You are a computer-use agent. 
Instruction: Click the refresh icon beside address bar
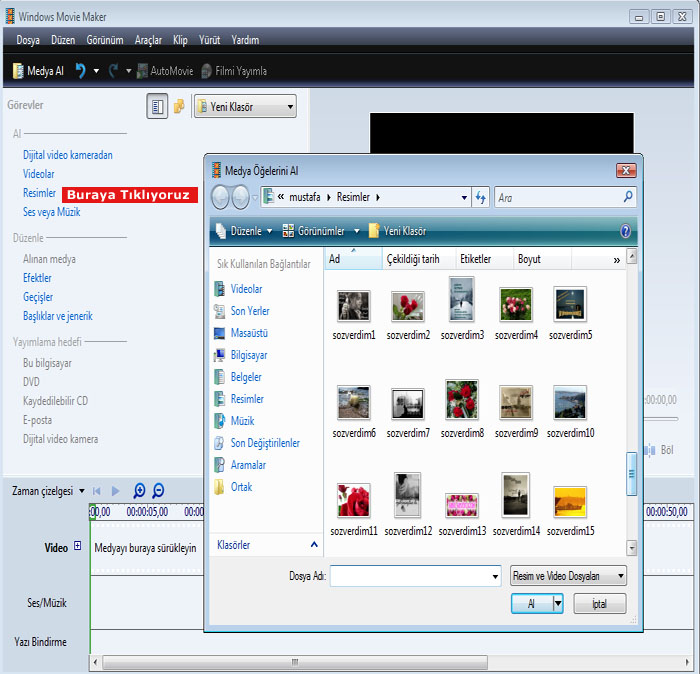click(481, 198)
